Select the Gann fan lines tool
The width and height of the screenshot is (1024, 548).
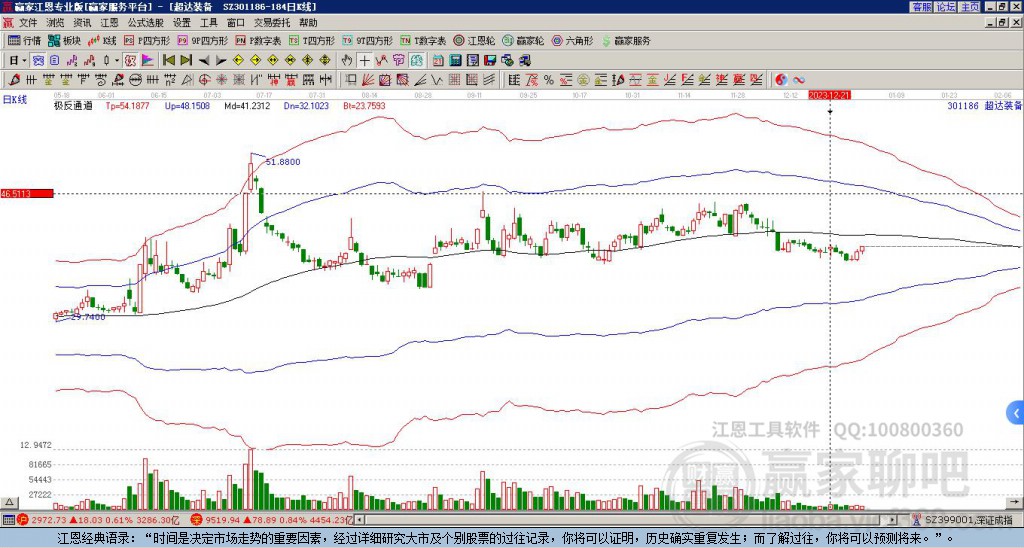368,80
